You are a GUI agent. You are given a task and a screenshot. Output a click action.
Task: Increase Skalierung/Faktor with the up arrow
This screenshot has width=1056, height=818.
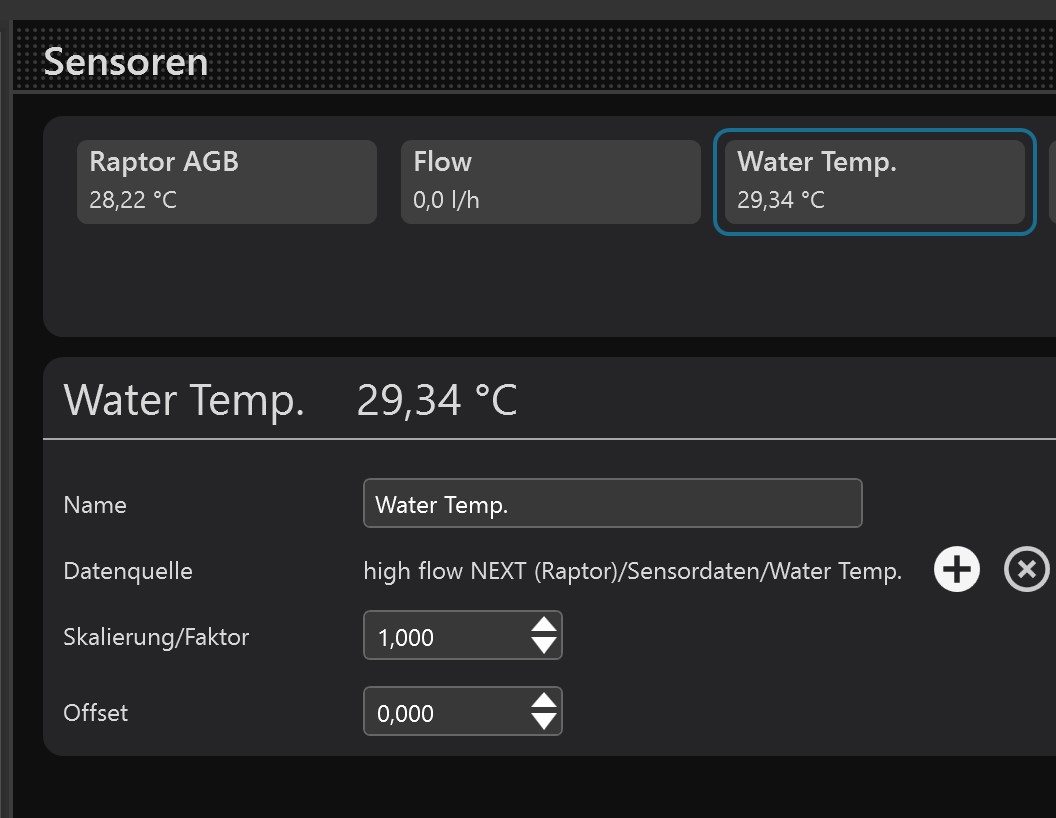pos(544,626)
